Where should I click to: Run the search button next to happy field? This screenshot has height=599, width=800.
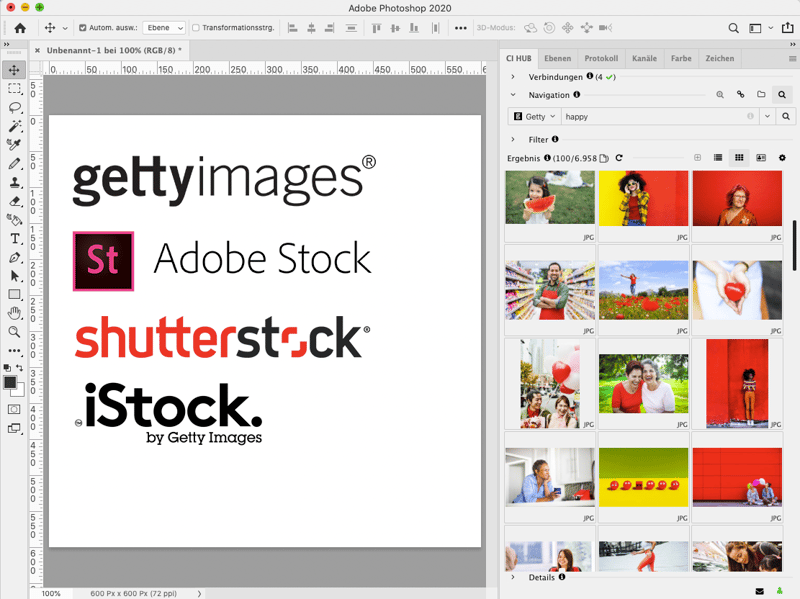click(x=786, y=117)
